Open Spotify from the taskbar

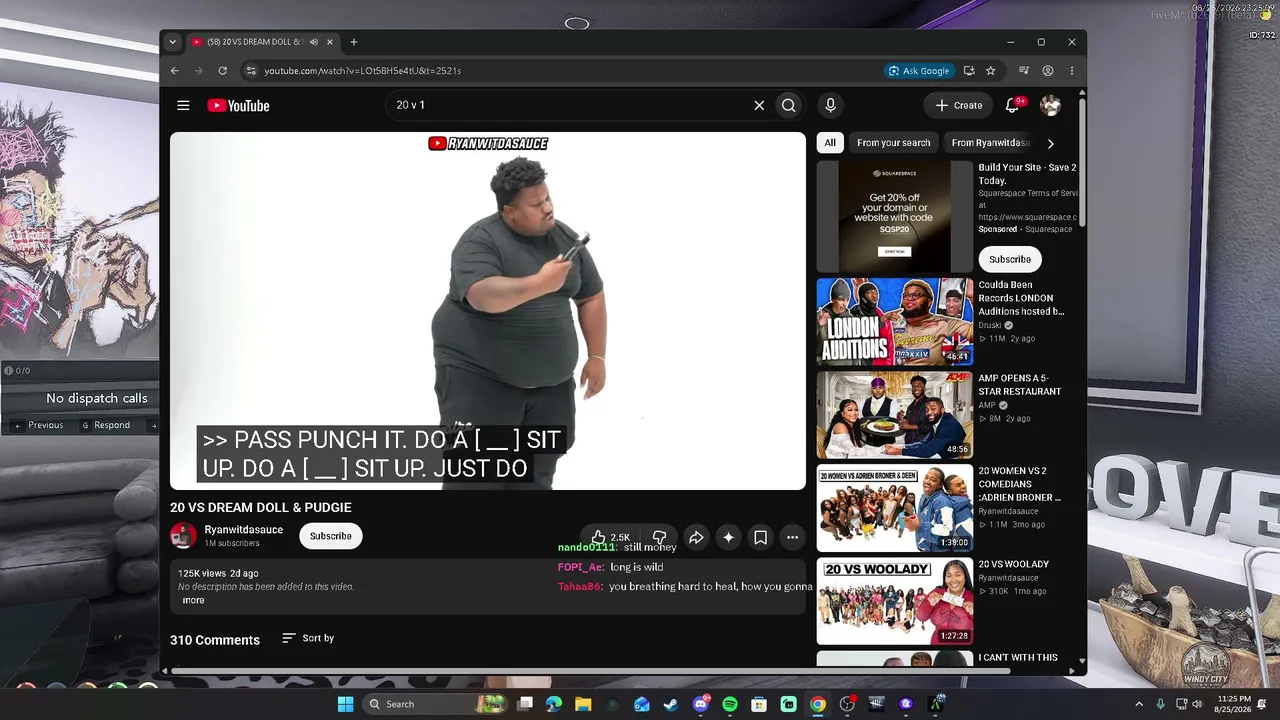point(730,704)
